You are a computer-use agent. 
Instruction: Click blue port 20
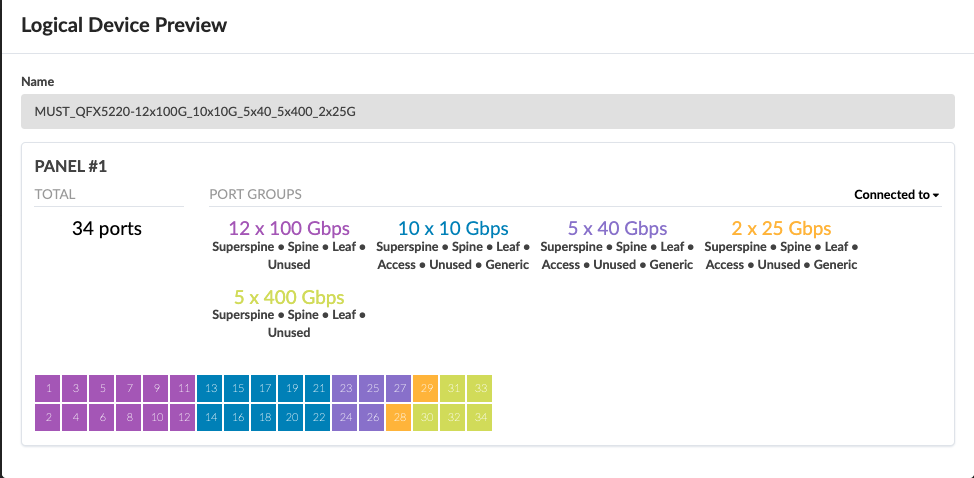291,417
